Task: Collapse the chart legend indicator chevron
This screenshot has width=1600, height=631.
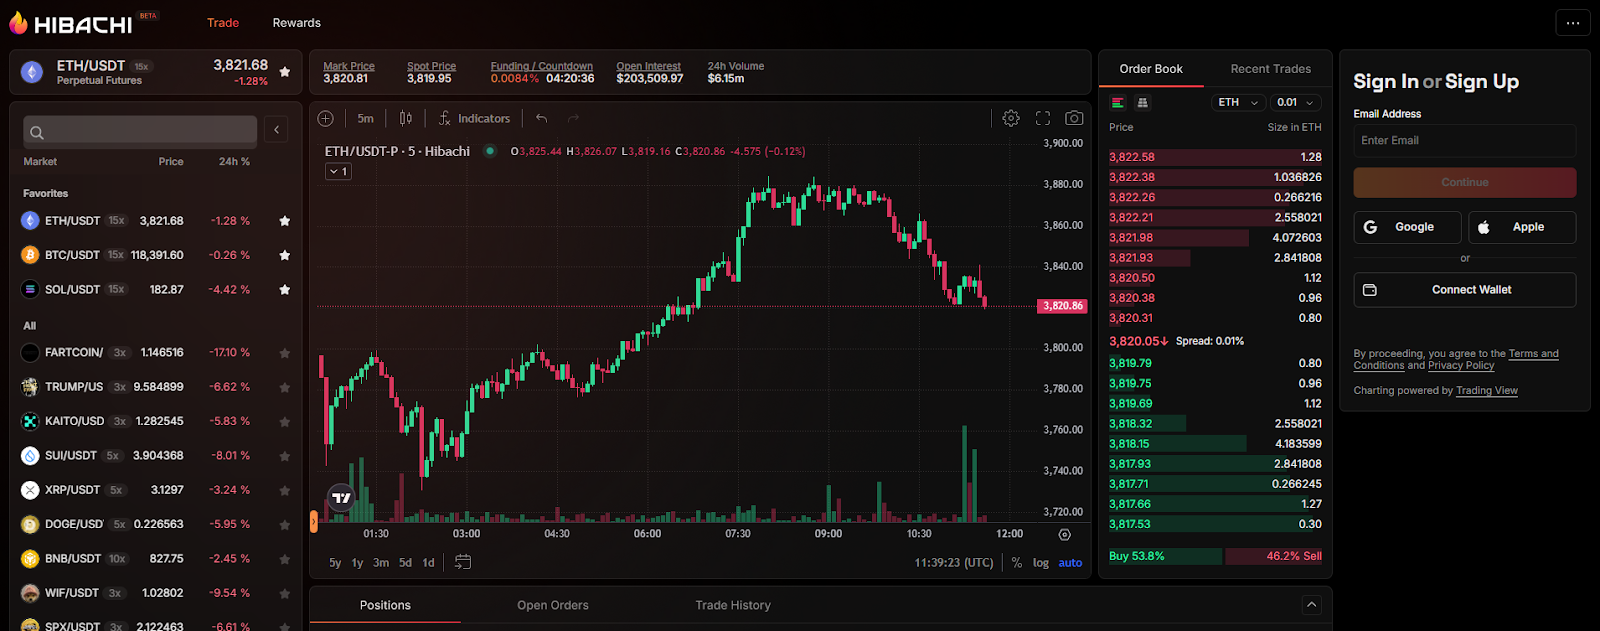Action: tap(338, 172)
